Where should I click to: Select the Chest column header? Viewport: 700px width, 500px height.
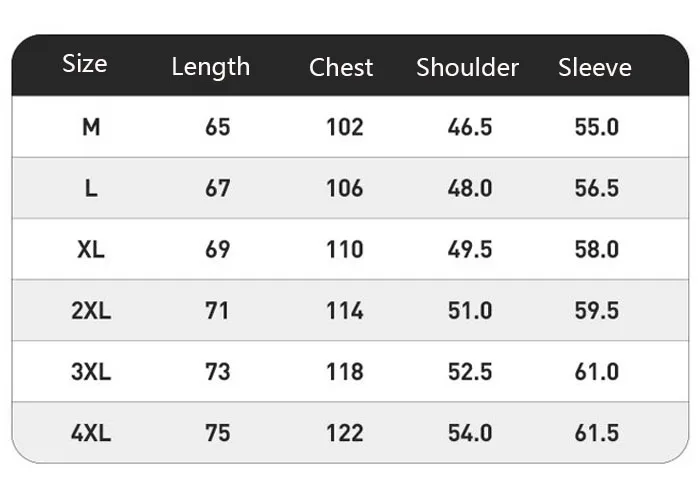[341, 67]
